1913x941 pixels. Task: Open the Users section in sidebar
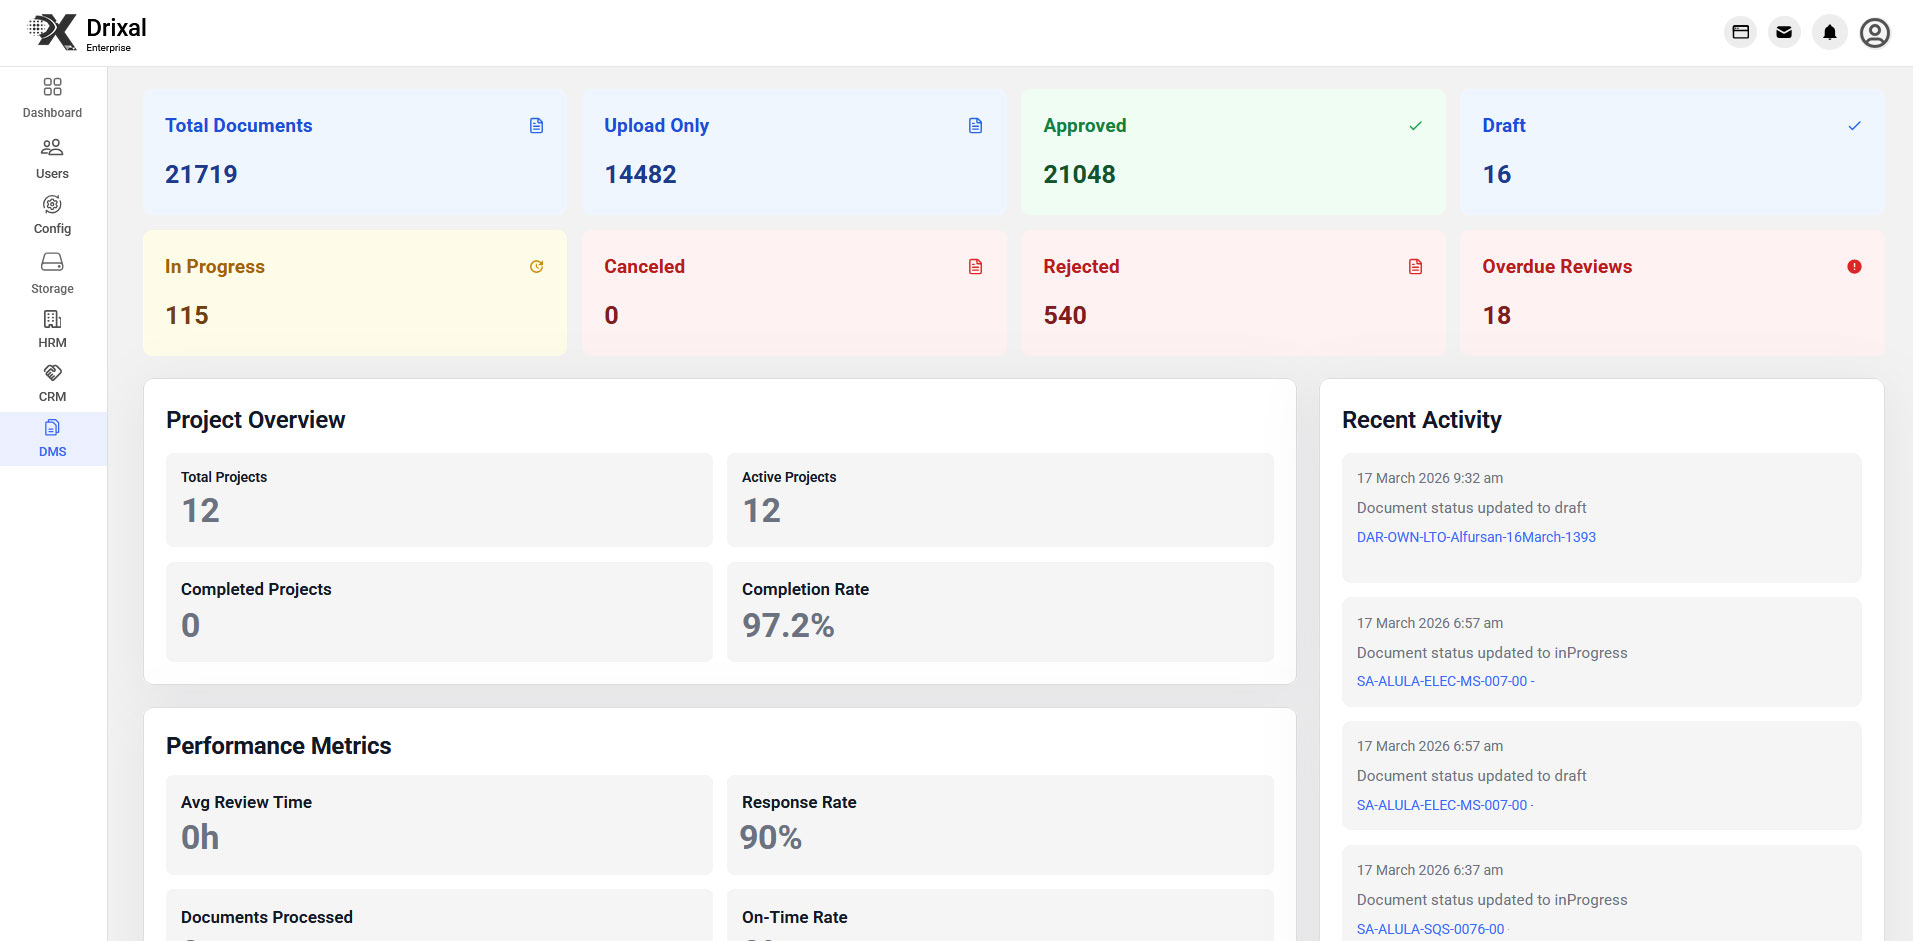tap(52, 158)
